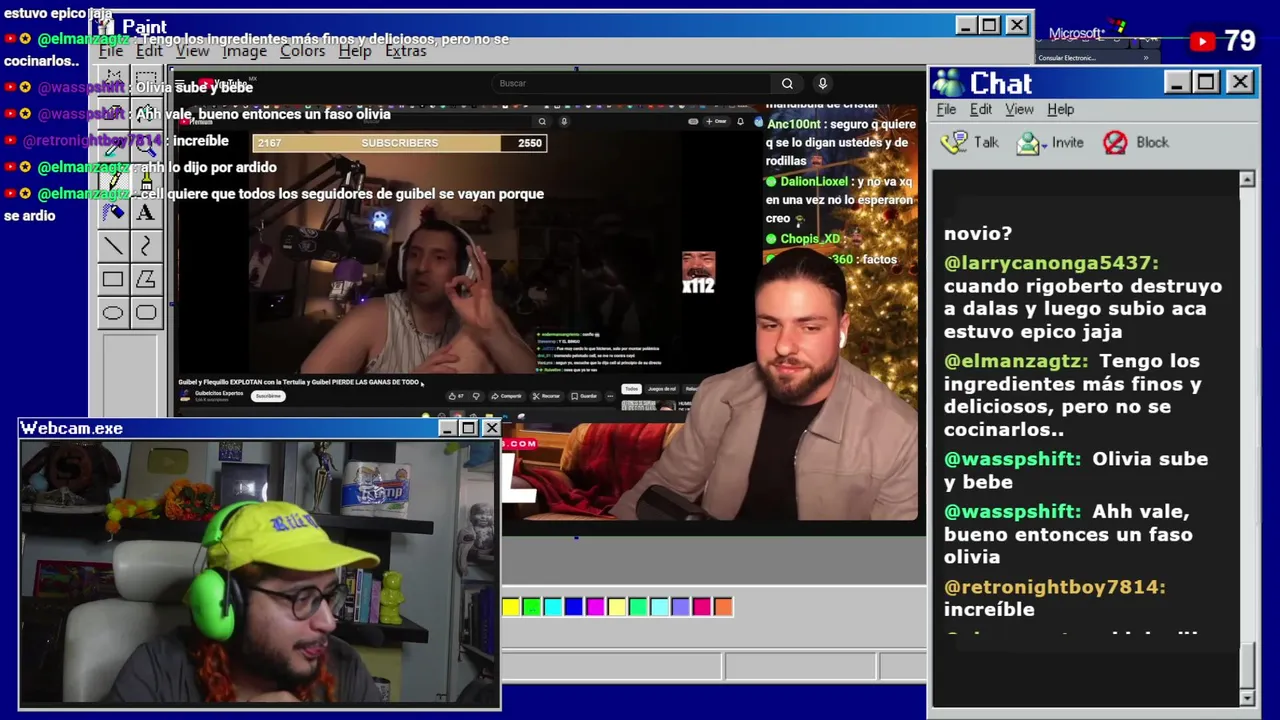Pick the blue color swatch
Viewport: 1280px width, 720px height.
574,607
